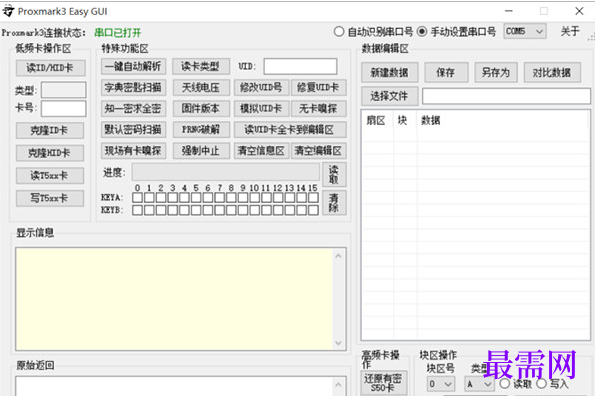Click the 读T5xx卡 button
The height and width of the screenshot is (396, 595).
(x=50, y=176)
